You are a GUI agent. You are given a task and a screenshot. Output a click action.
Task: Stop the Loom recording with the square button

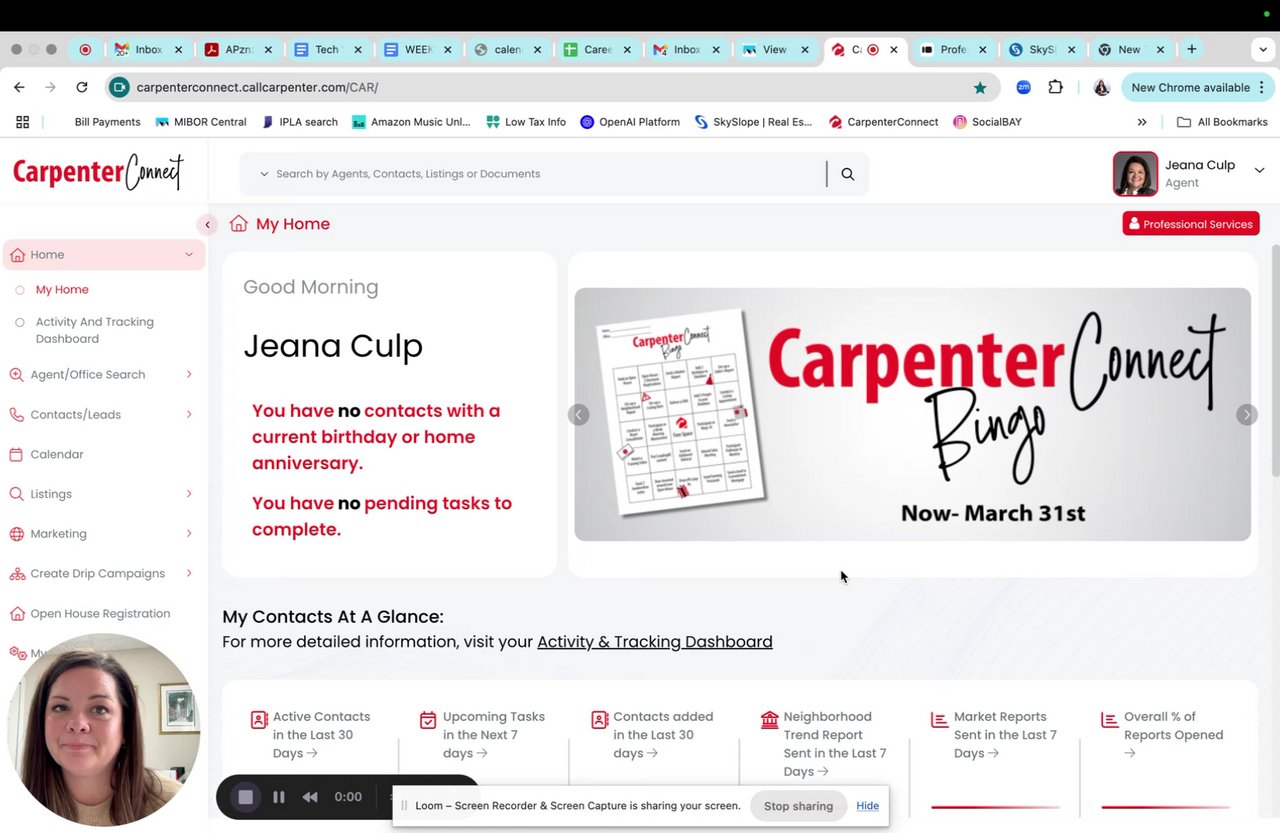pyautogui.click(x=246, y=797)
